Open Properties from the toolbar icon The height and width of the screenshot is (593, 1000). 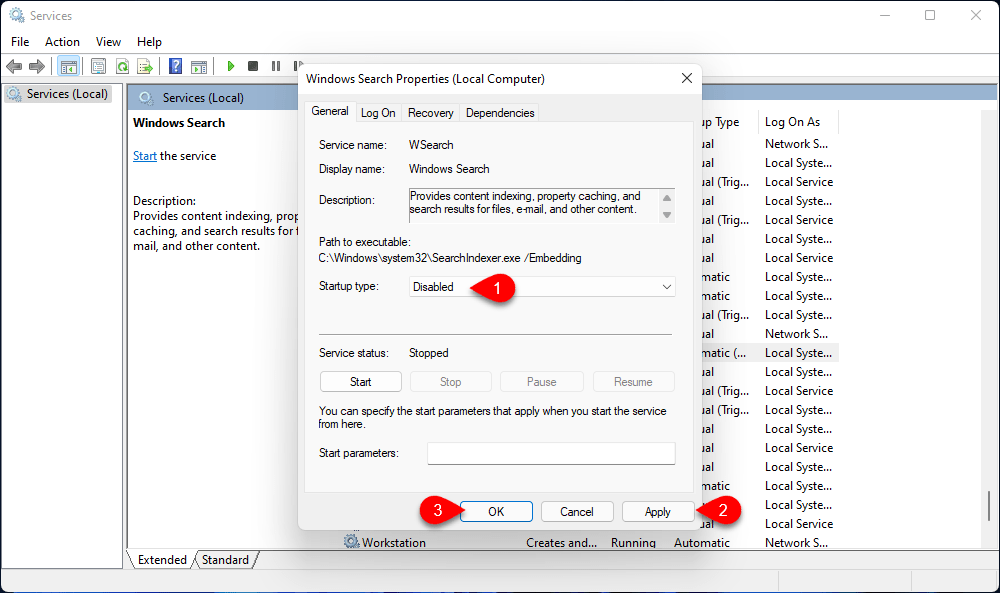point(98,66)
